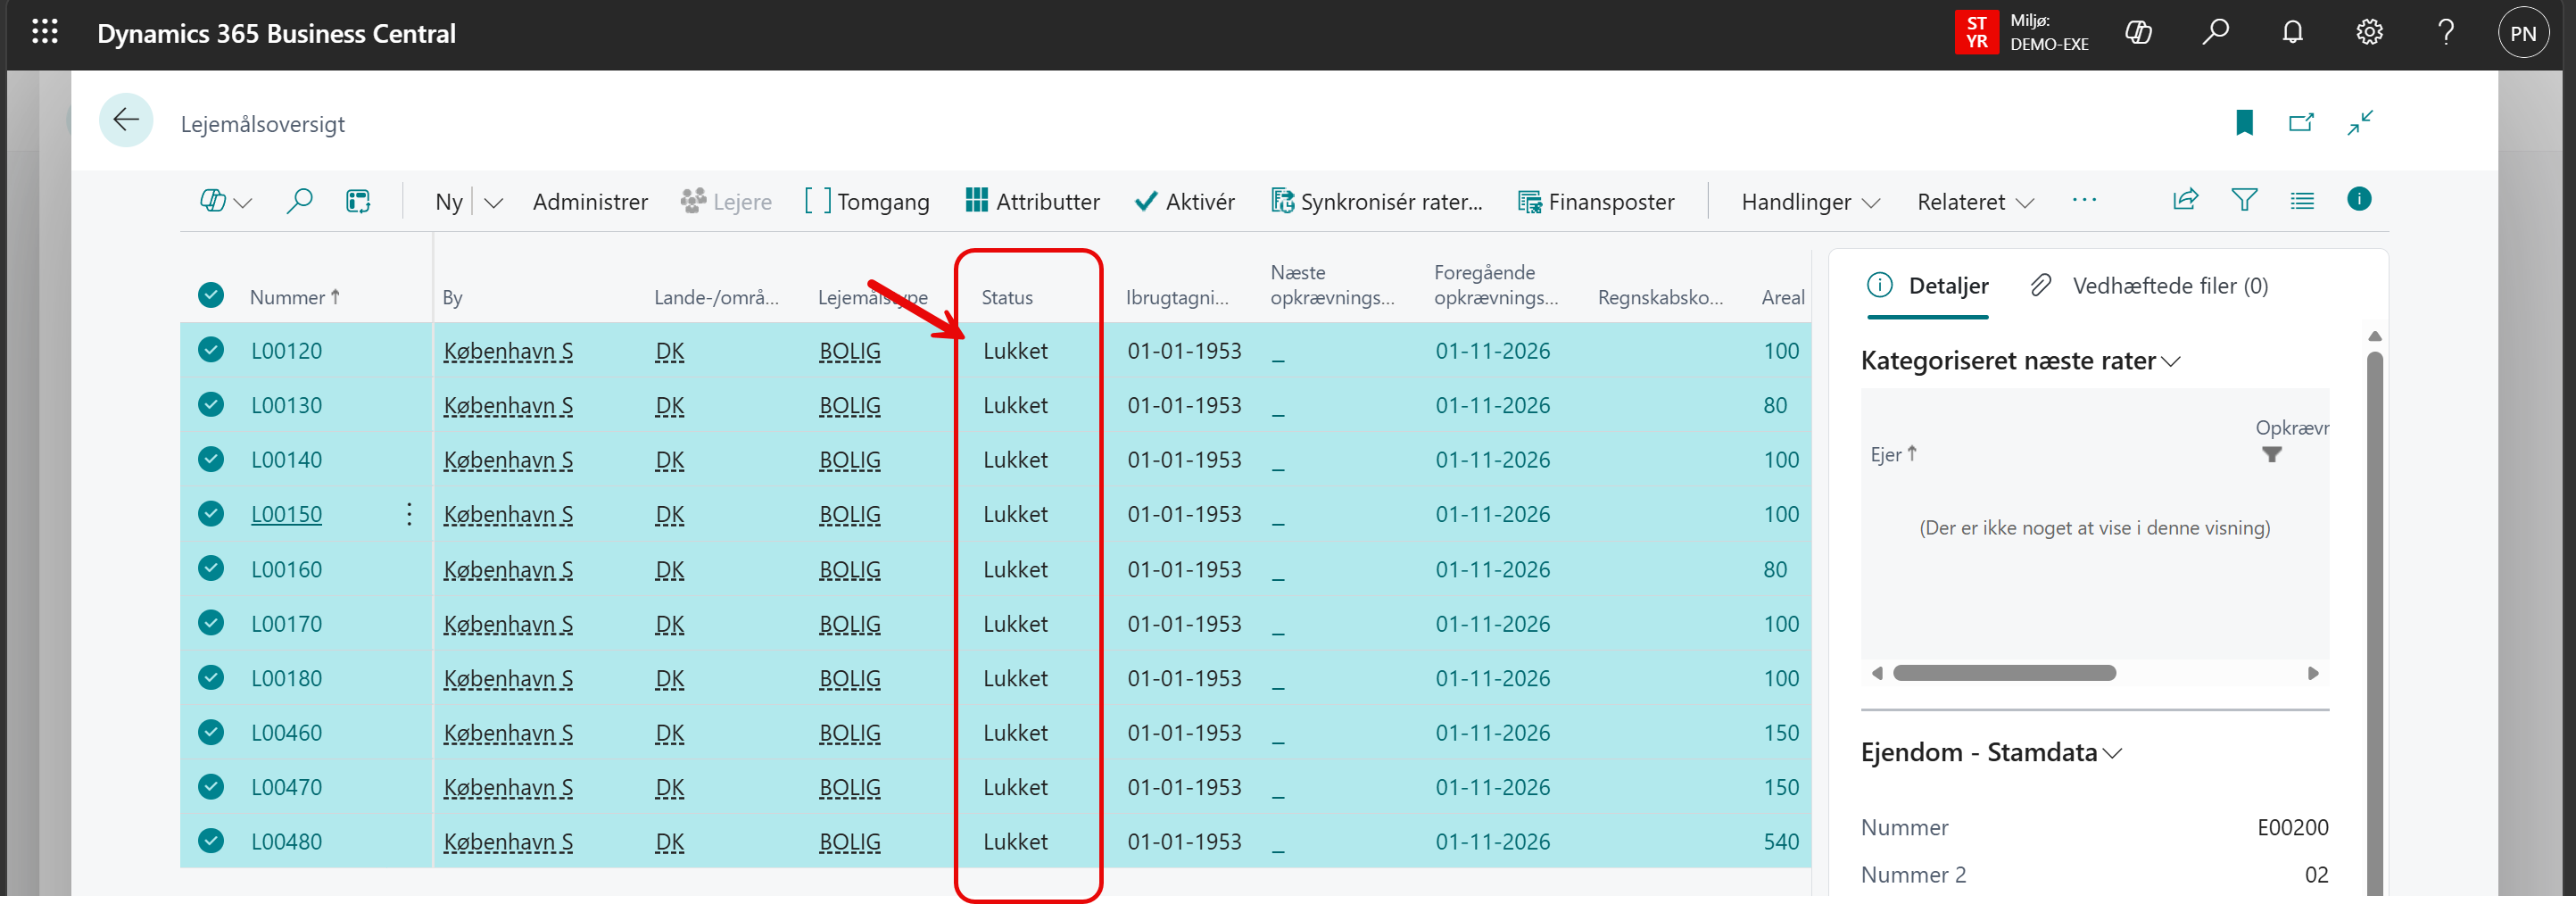Deselect row L00160 checkmark
Viewport: 2576px width, 904px height.
click(210, 568)
